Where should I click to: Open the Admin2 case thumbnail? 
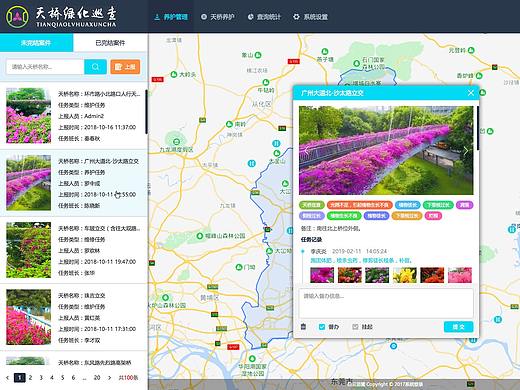[x=29, y=115]
